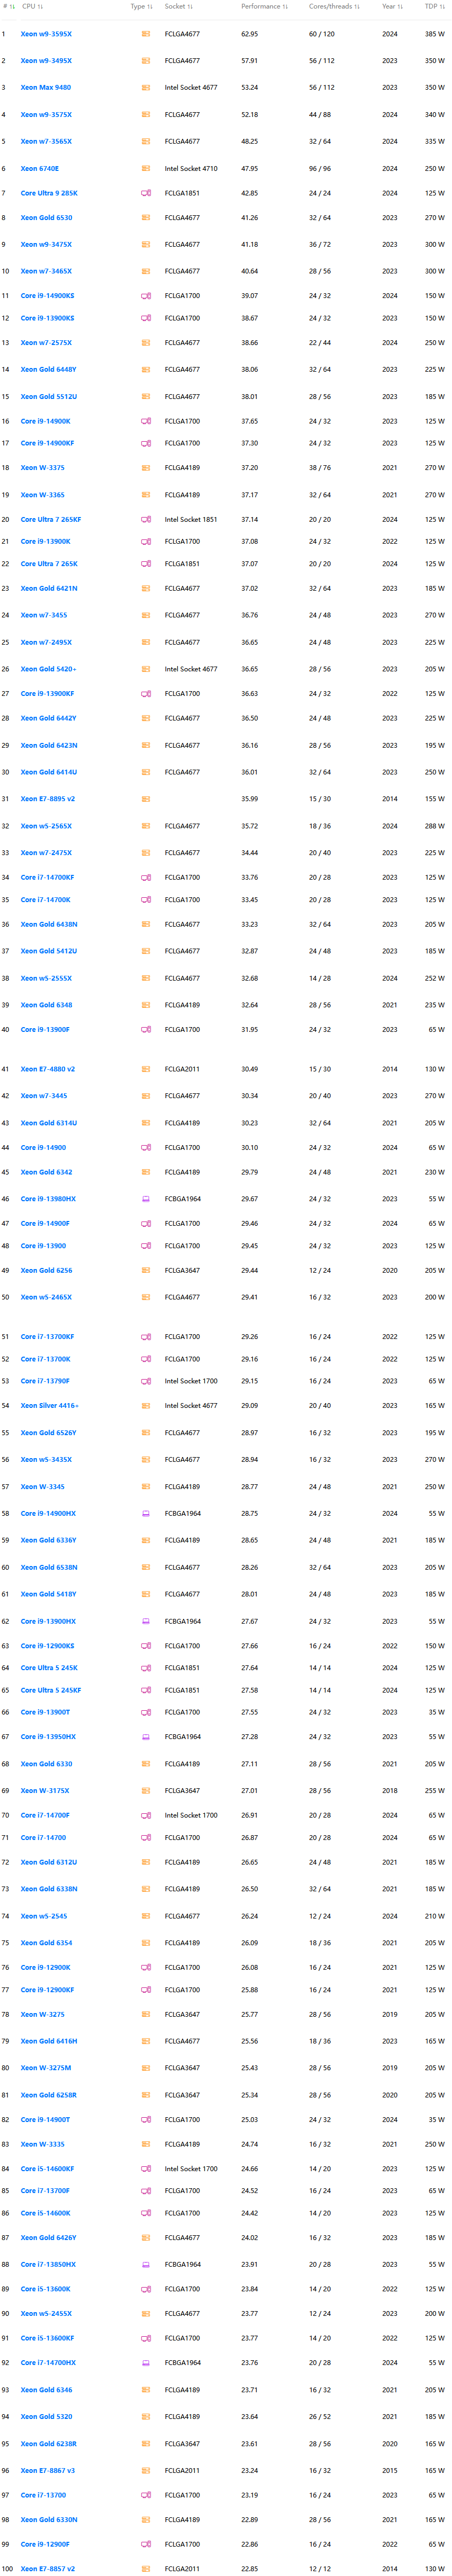The height and width of the screenshot is (2576, 452).
Task: Click the desktop type icon for Core i9-13900F
Action: [146, 1030]
